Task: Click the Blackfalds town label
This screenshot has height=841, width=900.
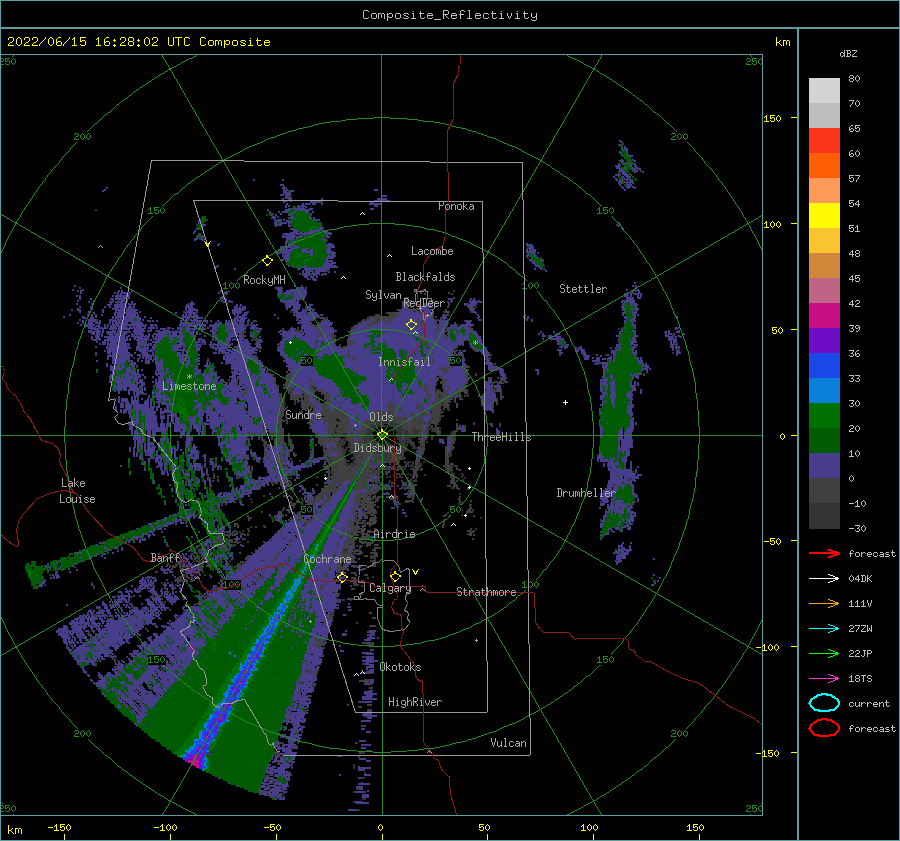Action: pos(425,277)
